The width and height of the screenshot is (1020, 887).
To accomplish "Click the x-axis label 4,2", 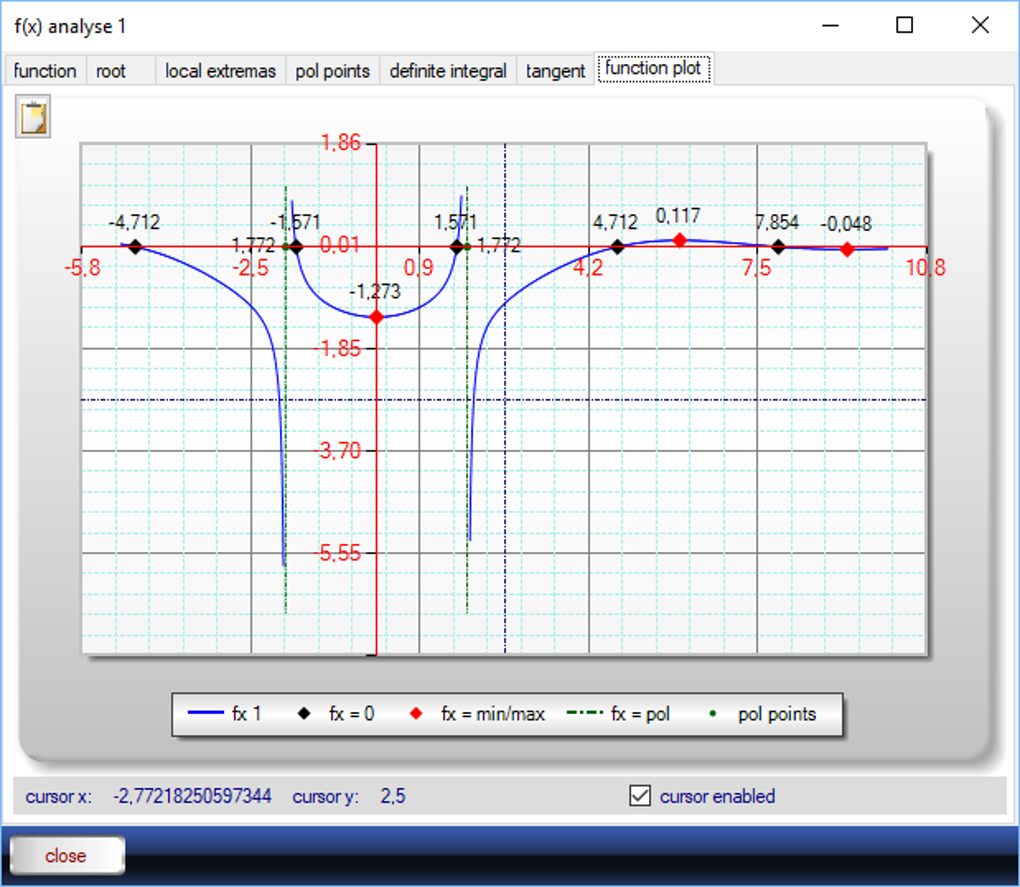I will 588,268.
